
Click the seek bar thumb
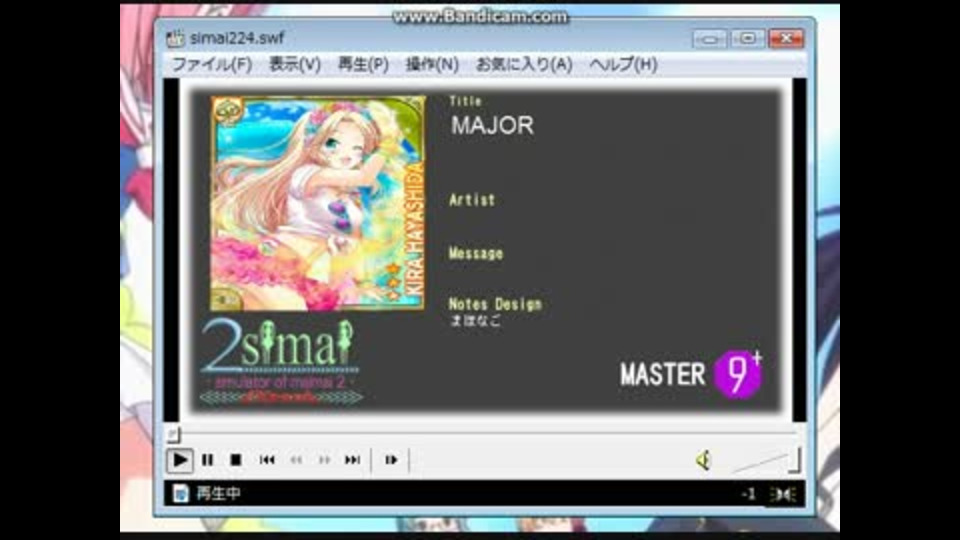[173, 434]
